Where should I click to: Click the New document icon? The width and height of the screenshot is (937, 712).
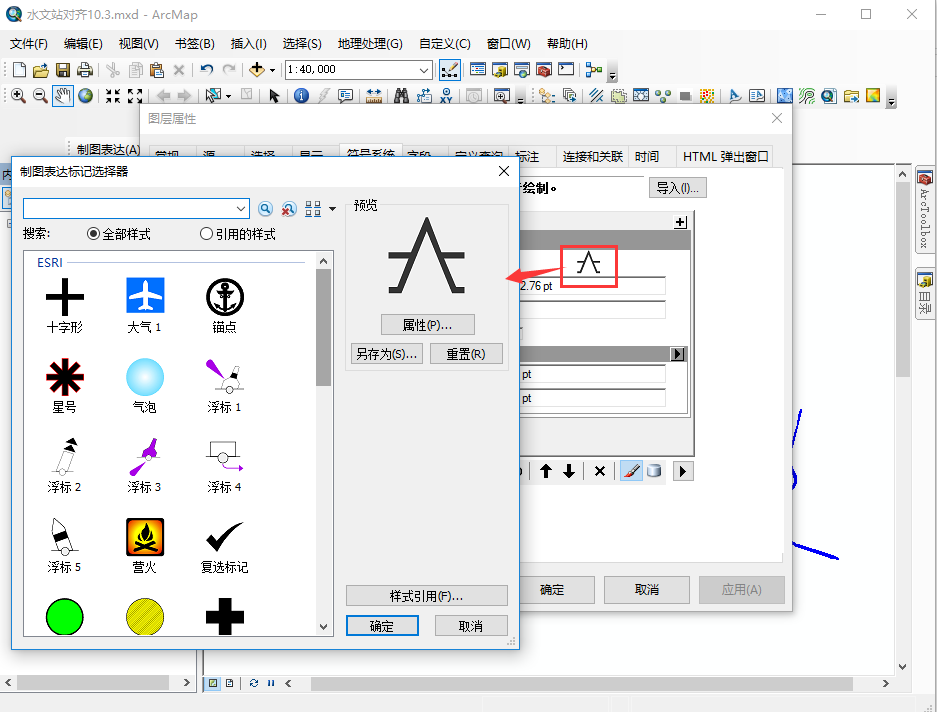[x=19, y=70]
